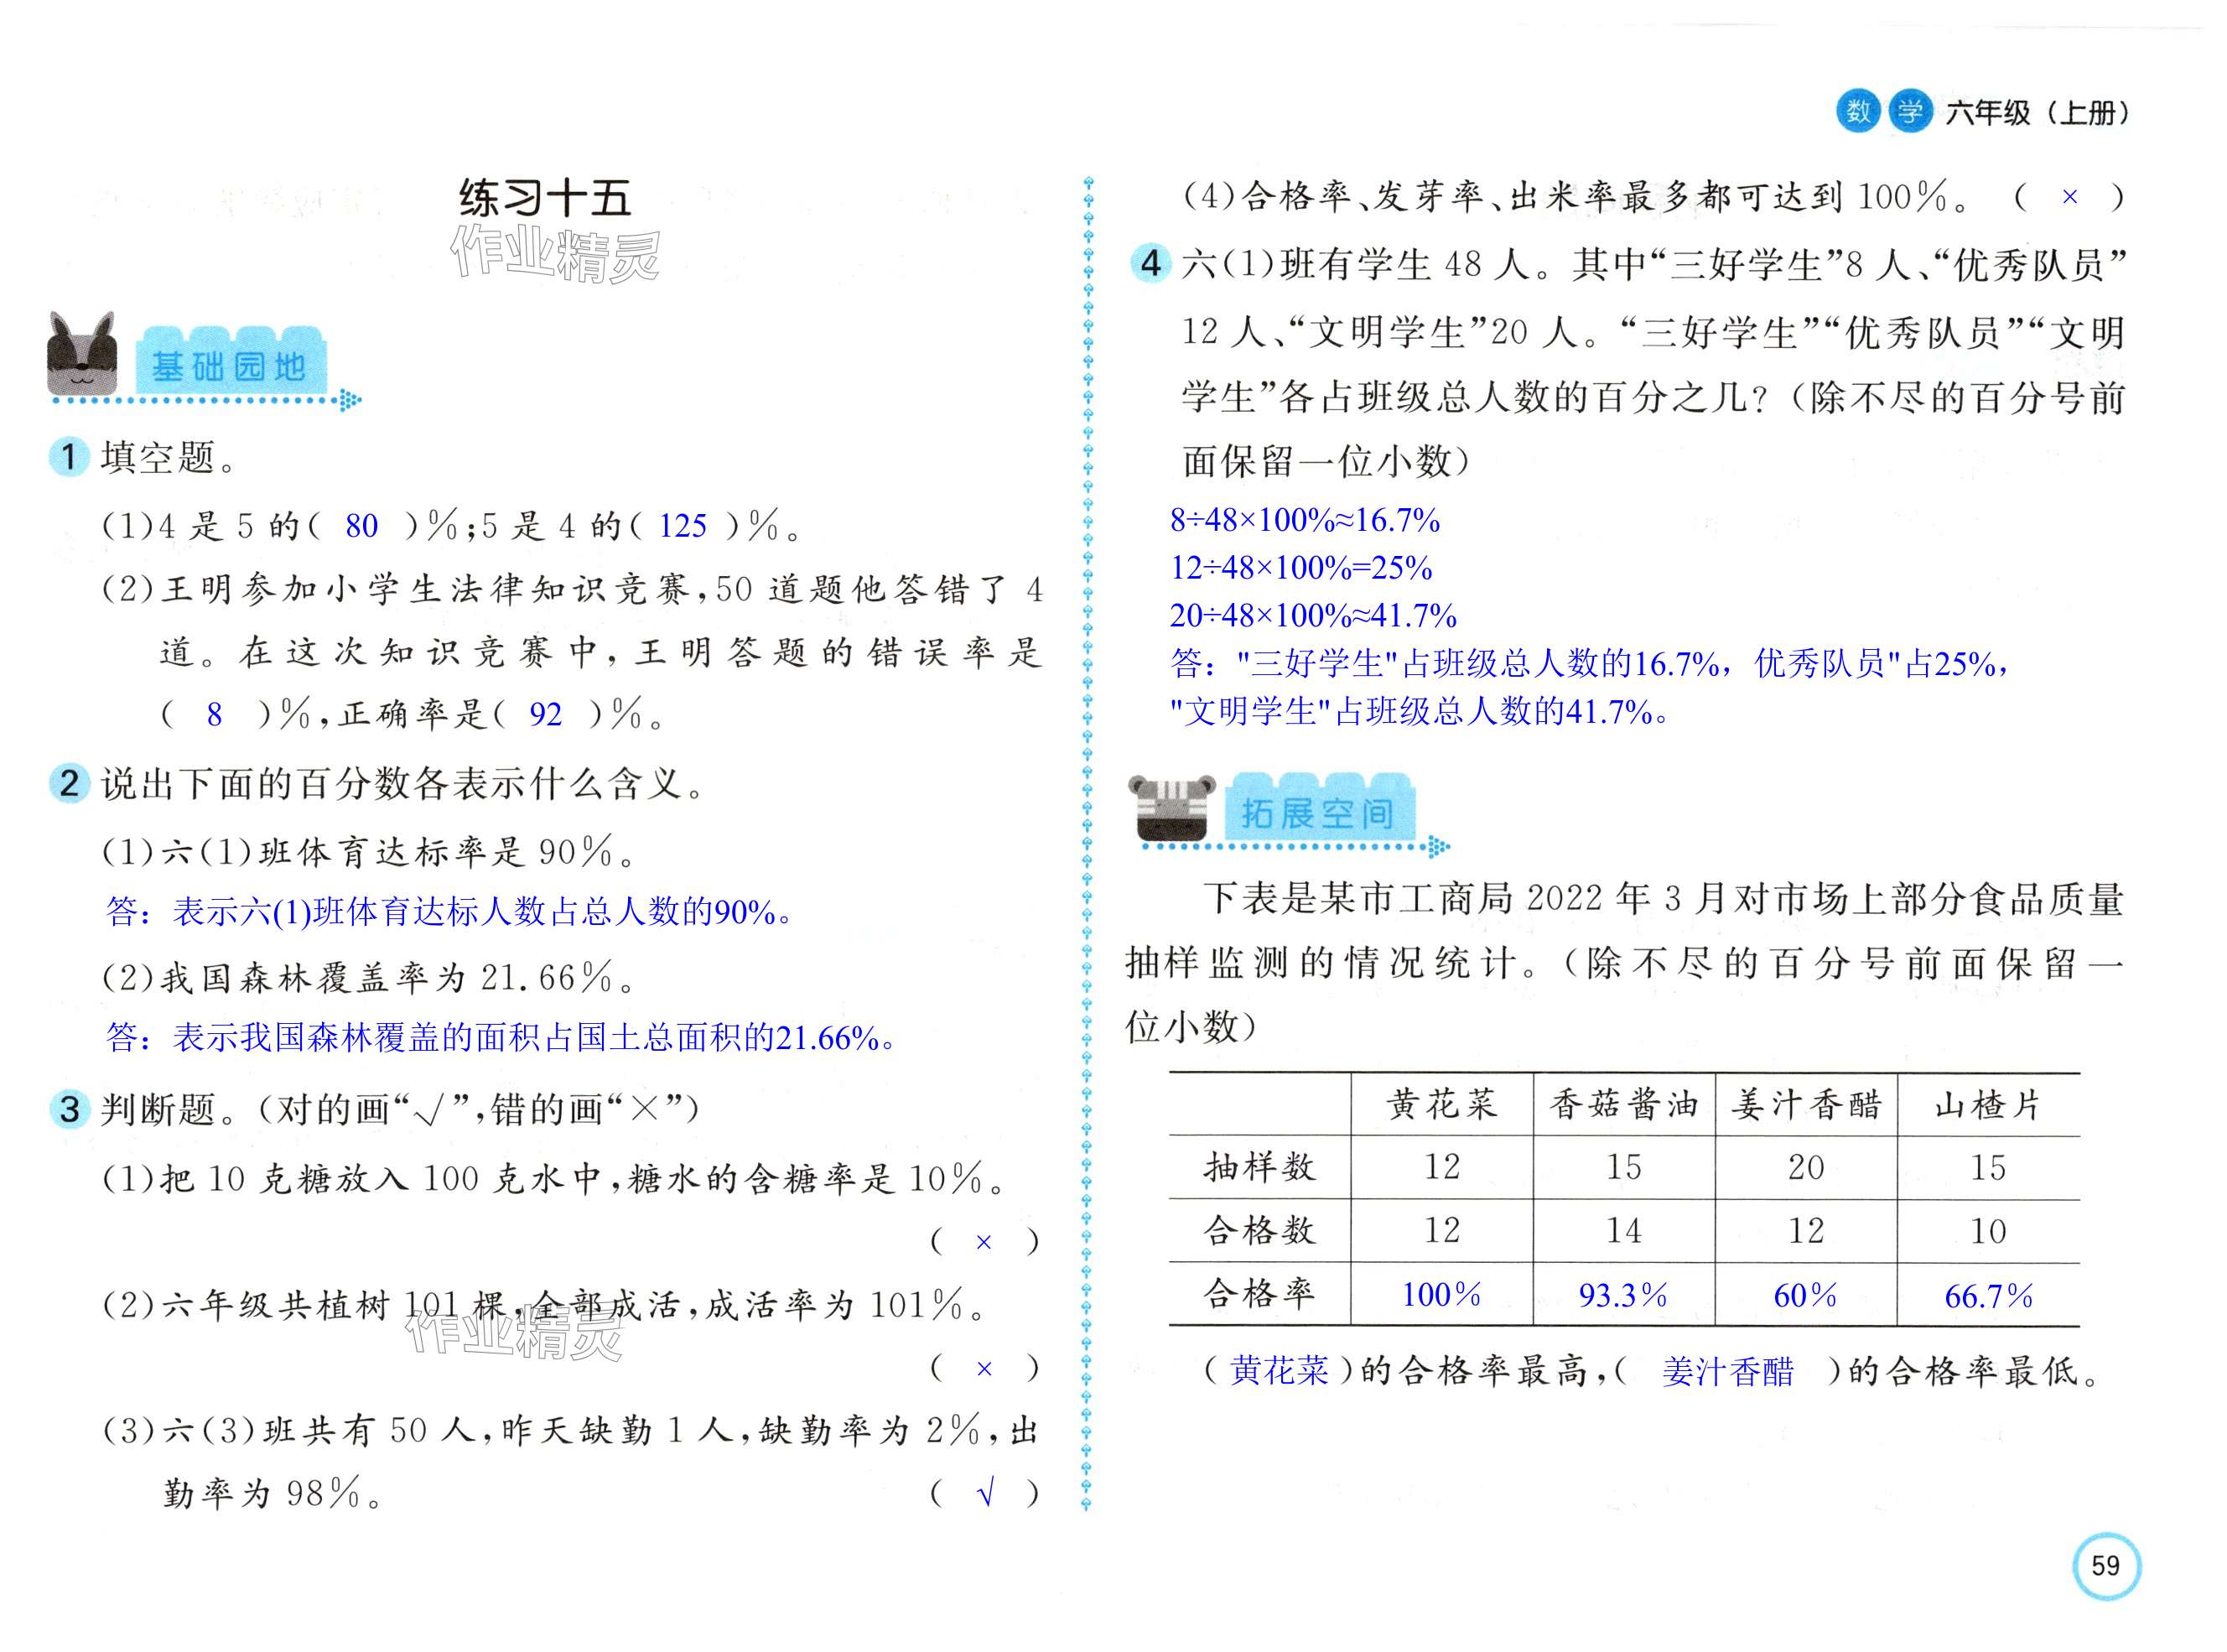Click the row label 抽样数

click(x=1259, y=1167)
